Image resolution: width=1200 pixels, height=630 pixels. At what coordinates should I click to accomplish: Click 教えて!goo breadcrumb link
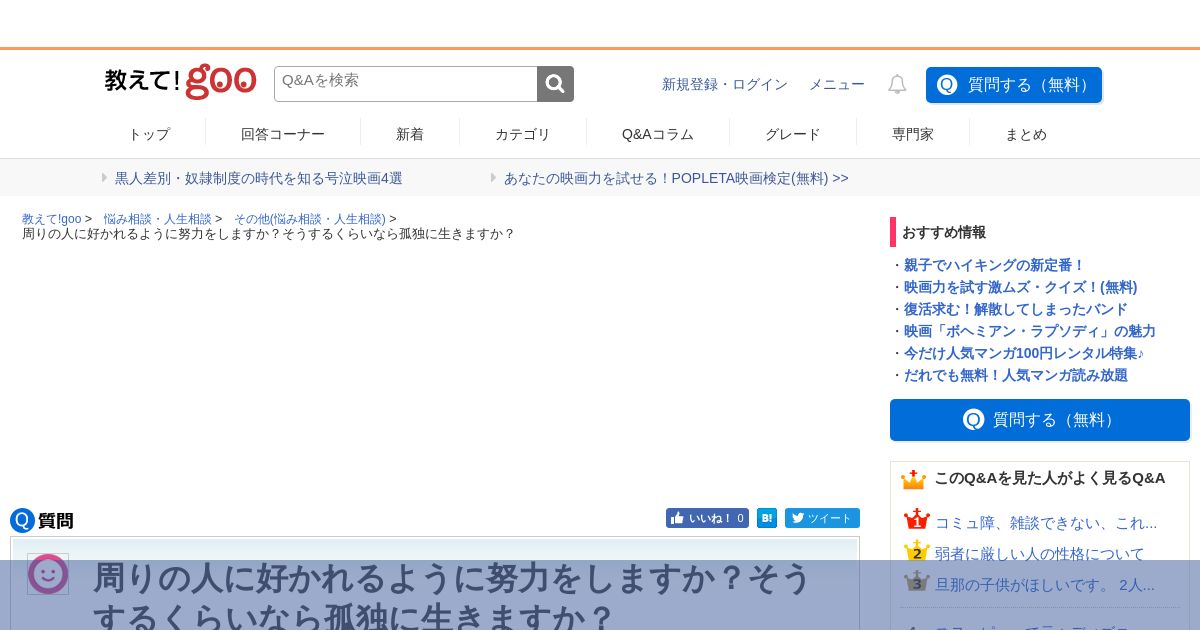click(52, 219)
